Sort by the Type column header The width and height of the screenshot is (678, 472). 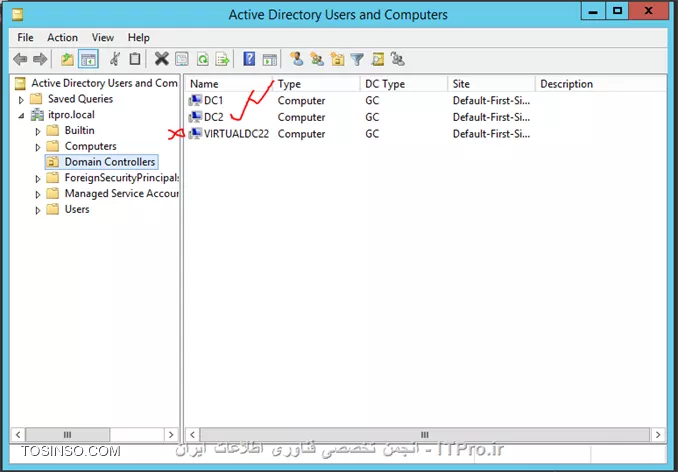click(317, 84)
